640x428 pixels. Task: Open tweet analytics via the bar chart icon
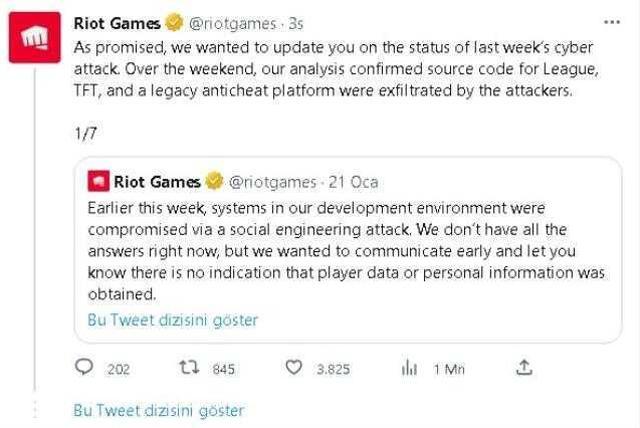[409, 368]
